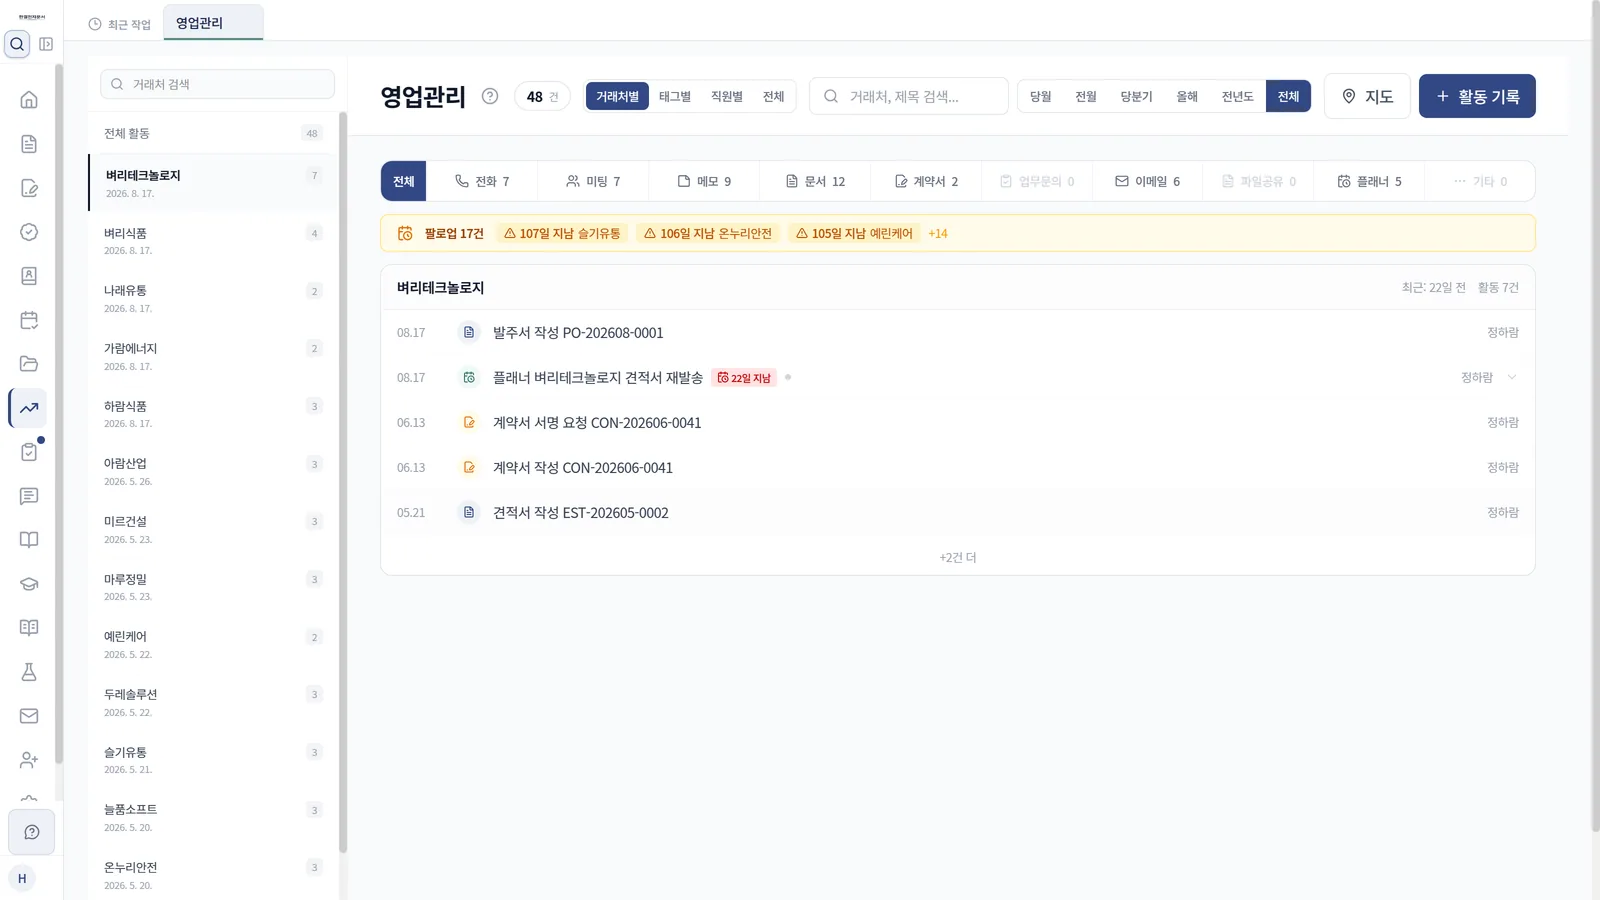This screenshot has height=900, width=1600.
Task: Filter activities by 메모 9 tab
Action: click(x=704, y=181)
